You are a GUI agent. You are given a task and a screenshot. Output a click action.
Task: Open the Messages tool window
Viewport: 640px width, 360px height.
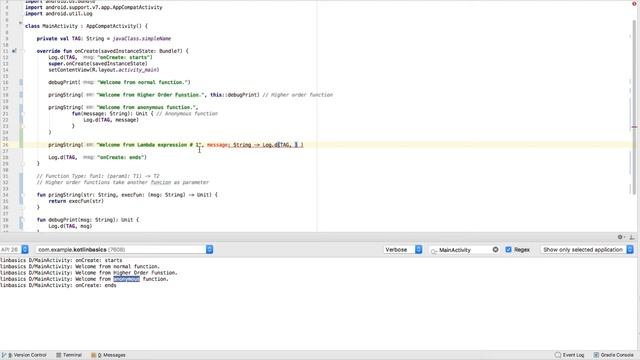(x=108, y=355)
